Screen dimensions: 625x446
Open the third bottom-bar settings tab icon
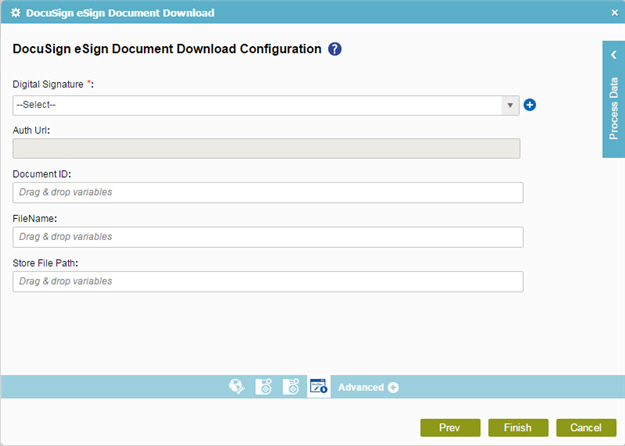(x=291, y=387)
